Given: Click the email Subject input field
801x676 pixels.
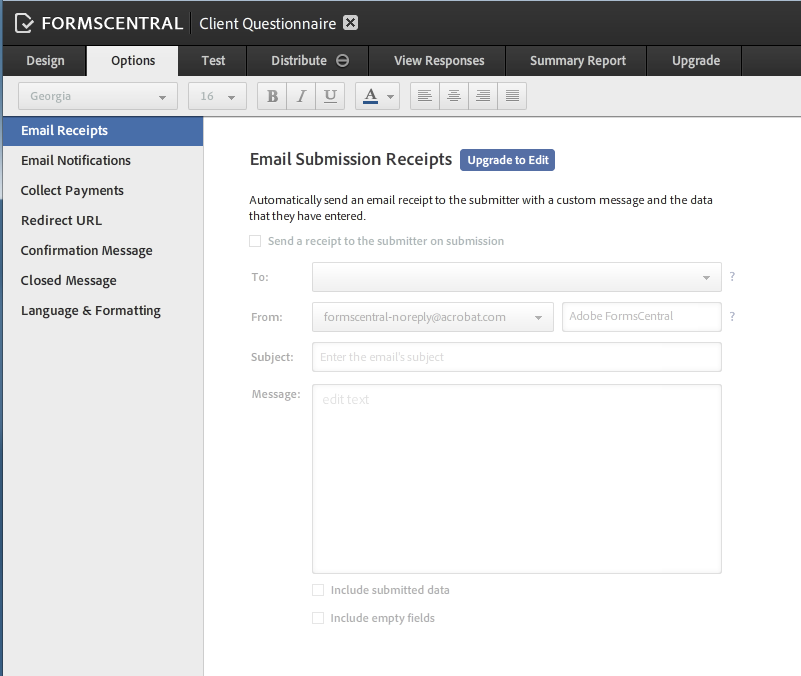Looking at the screenshot, I should coord(517,357).
